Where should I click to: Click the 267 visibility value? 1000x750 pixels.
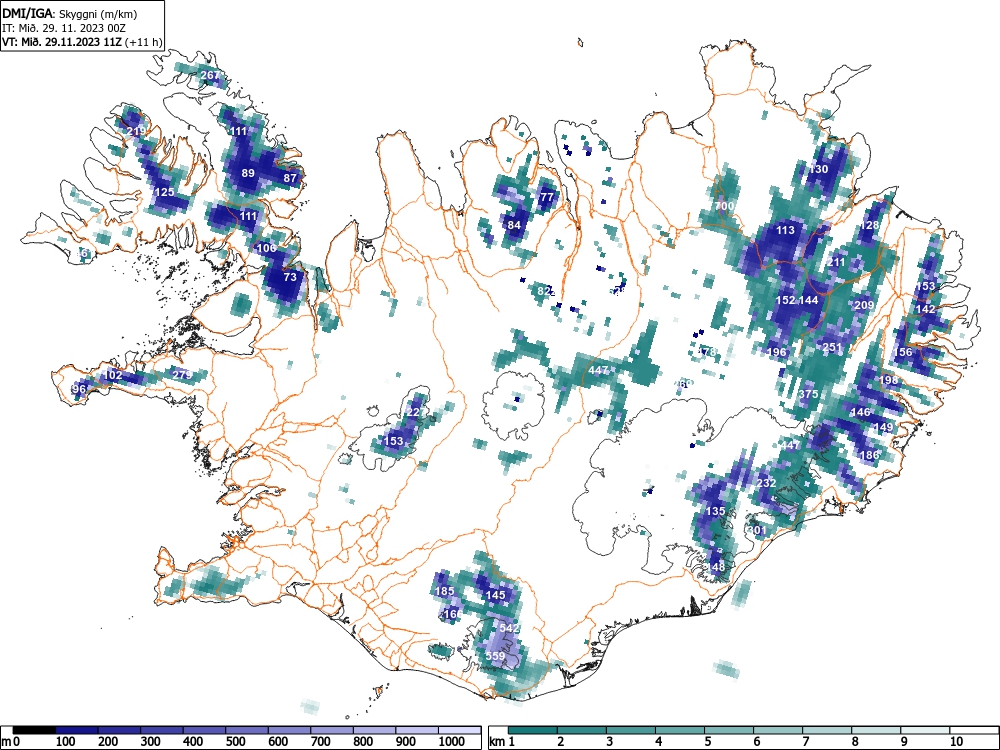coord(210,75)
